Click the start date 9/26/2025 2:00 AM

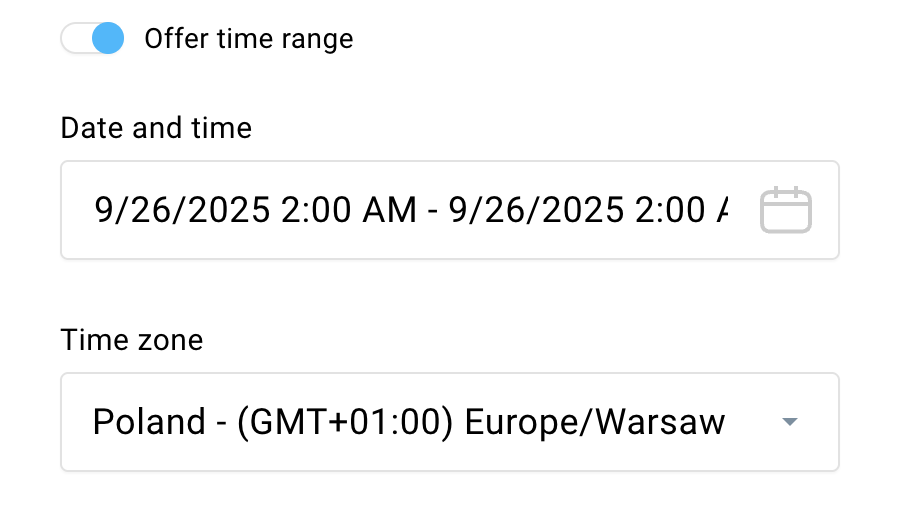[255, 211]
